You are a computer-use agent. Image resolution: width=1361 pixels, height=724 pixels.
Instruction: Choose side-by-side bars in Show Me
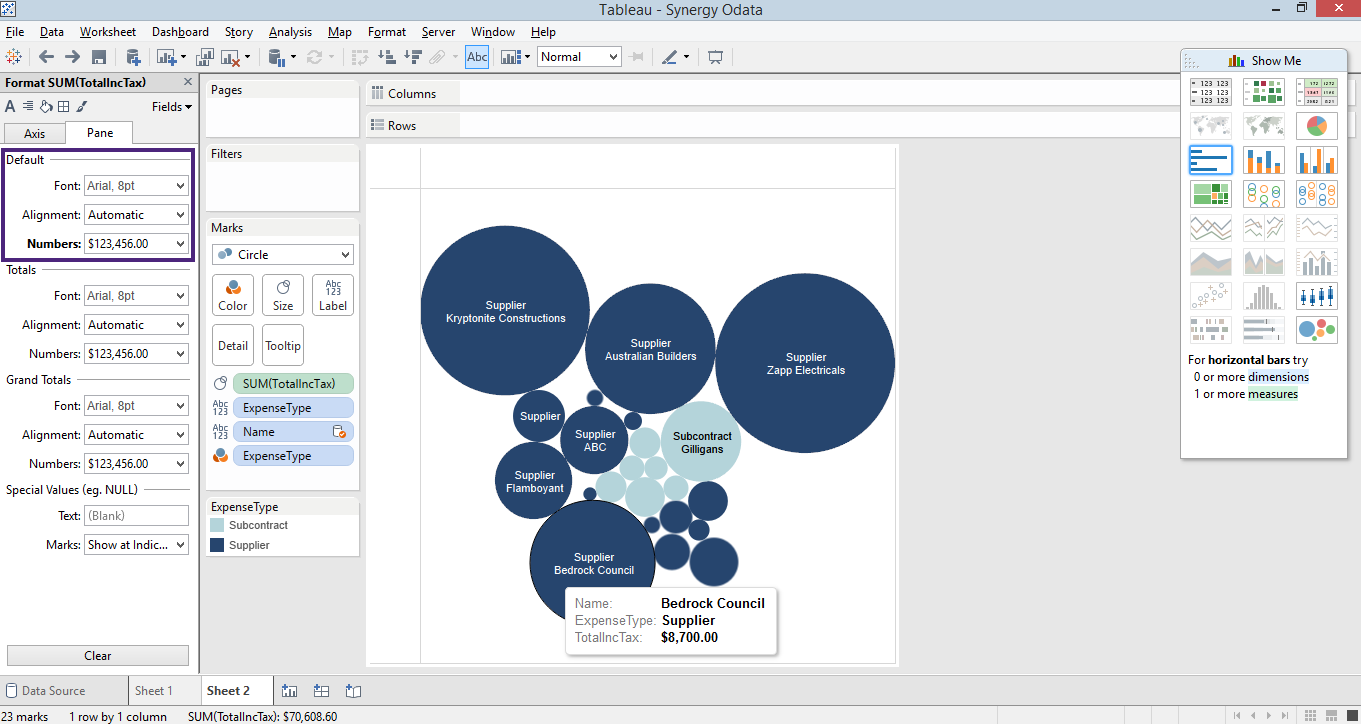(1316, 160)
